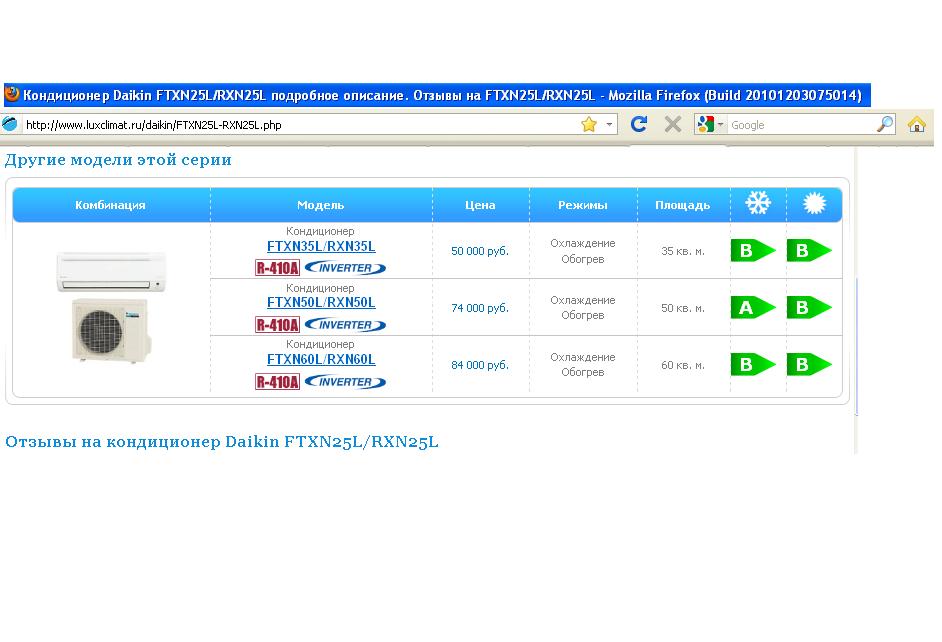
Task: Click the site identity icon beside URL
Action: pos(10,124)
